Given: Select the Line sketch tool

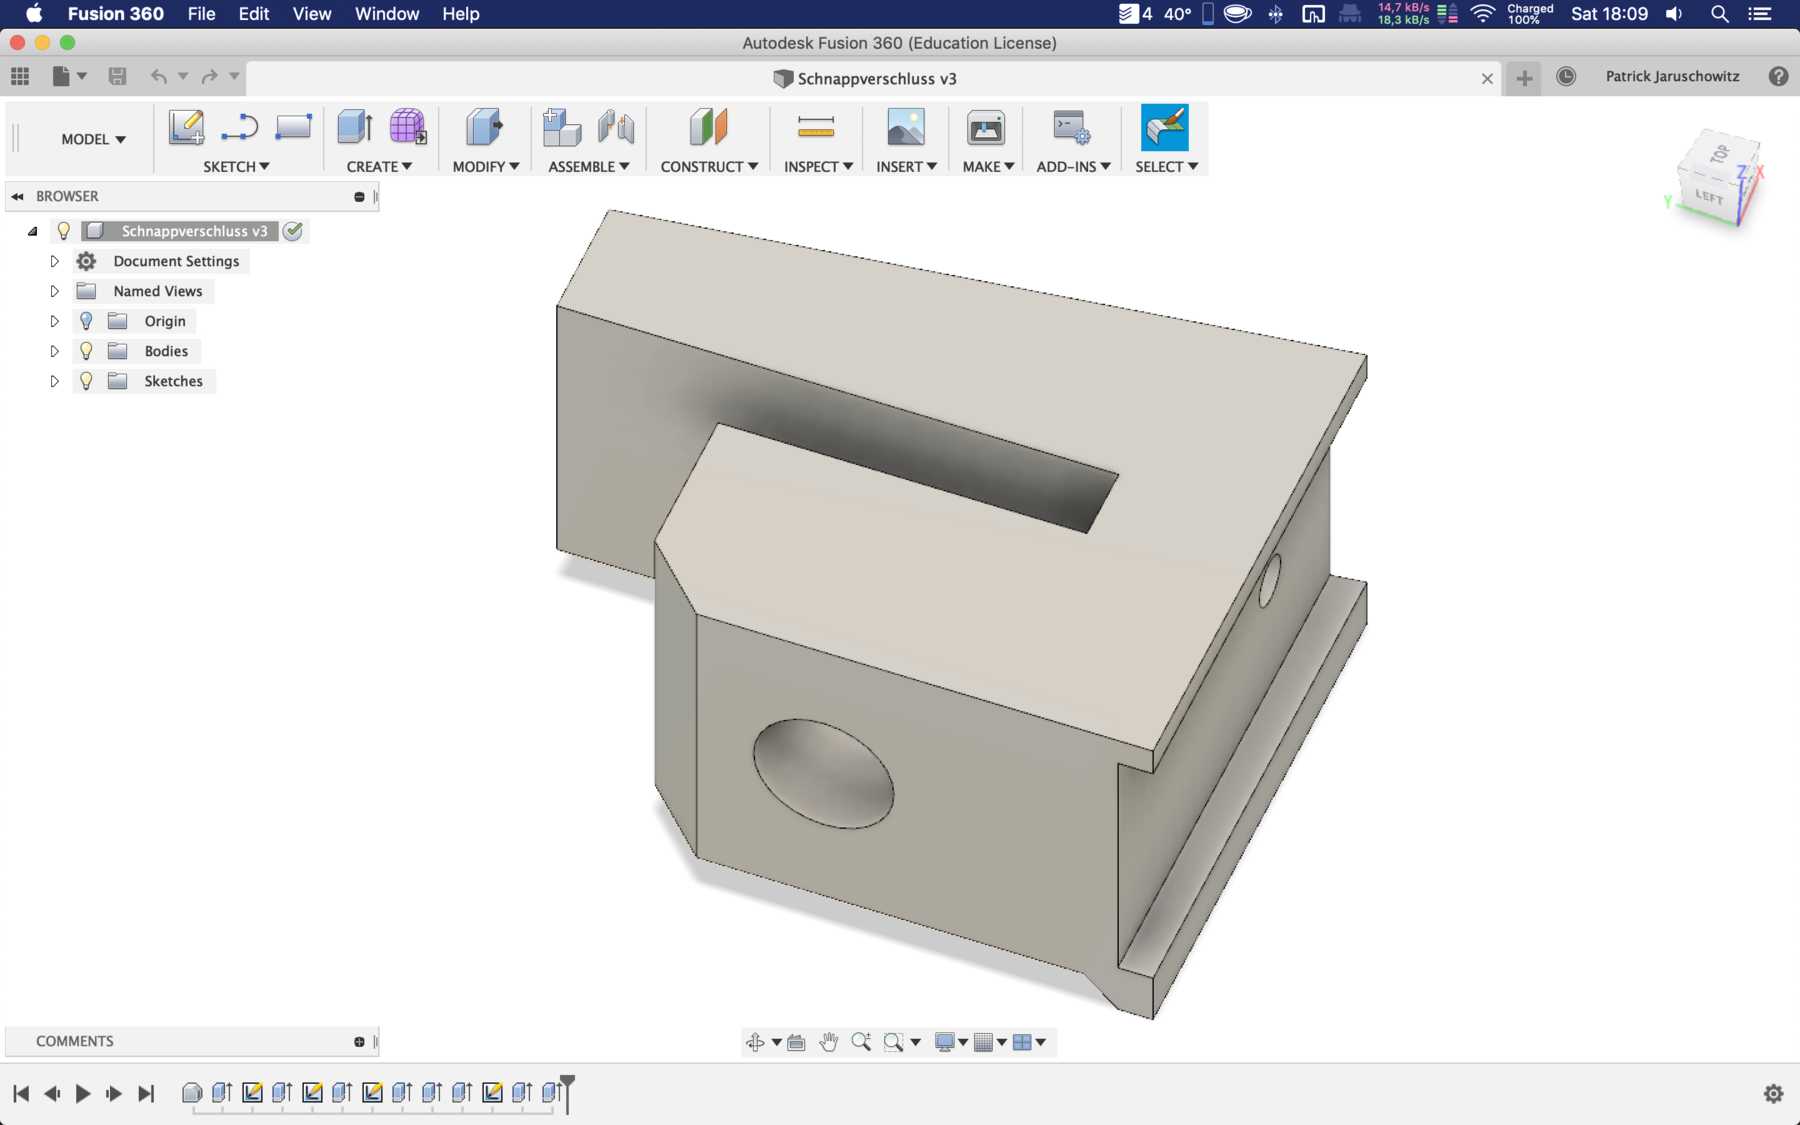Looking at the screenshot, I should (x=239, y=128).
